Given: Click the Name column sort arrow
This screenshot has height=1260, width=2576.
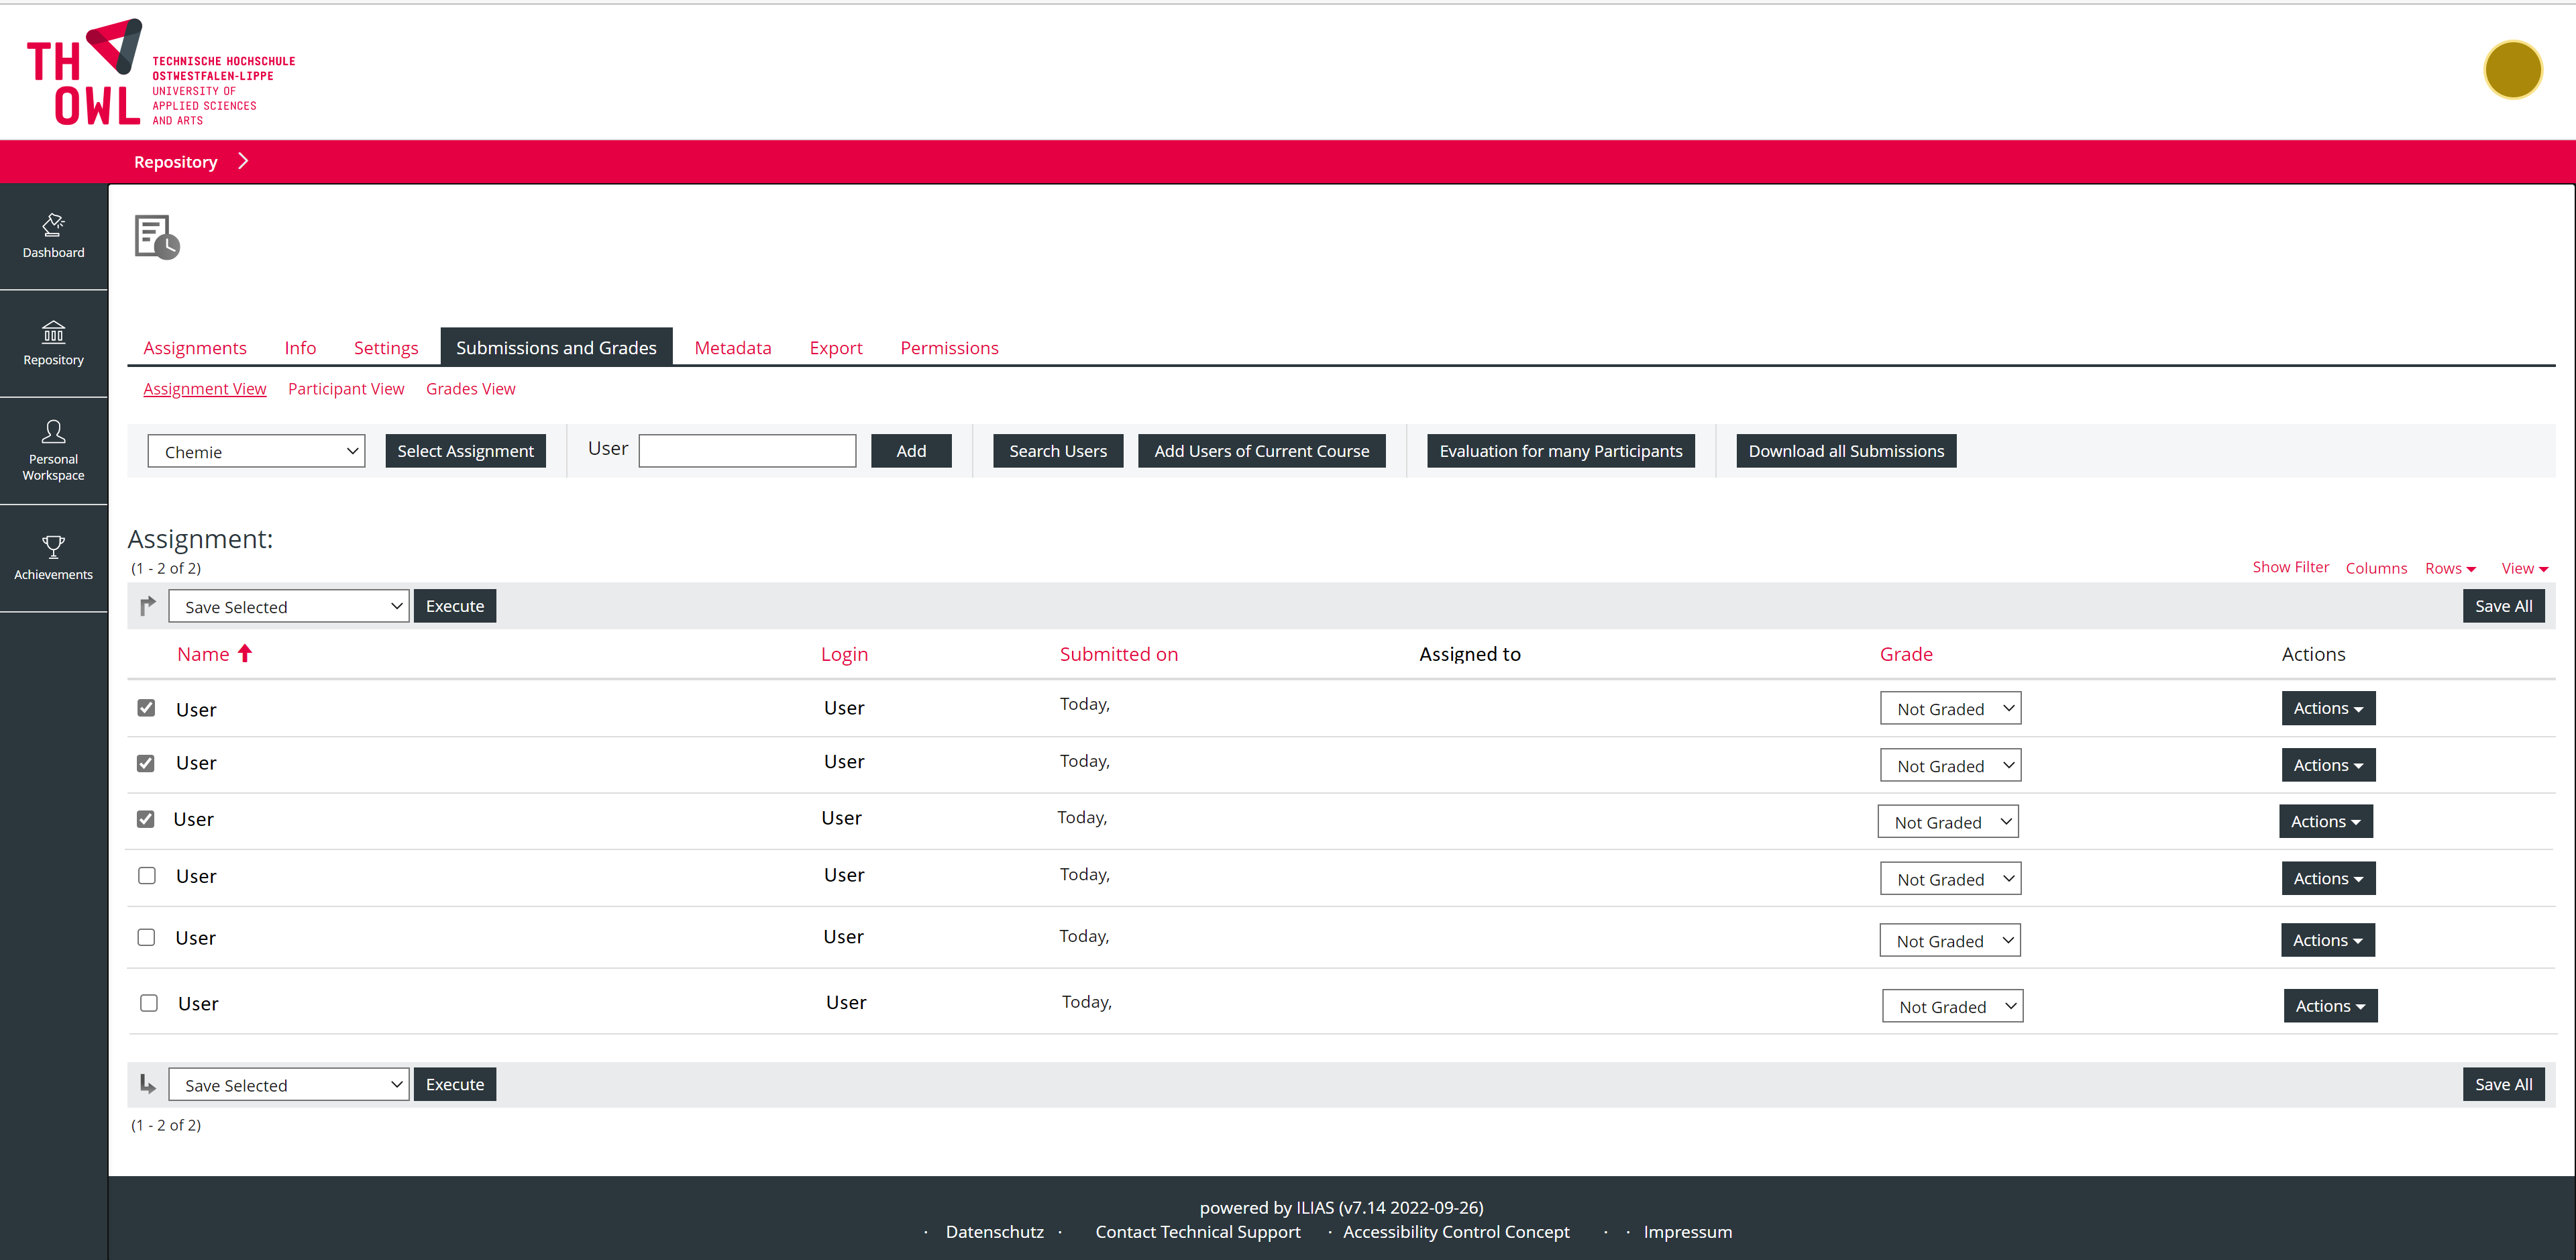Looking at the screenshot, I should pos(245,653).
